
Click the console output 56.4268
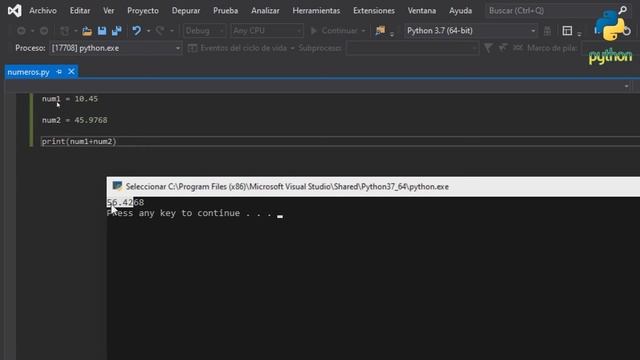(x=125, y=202)
